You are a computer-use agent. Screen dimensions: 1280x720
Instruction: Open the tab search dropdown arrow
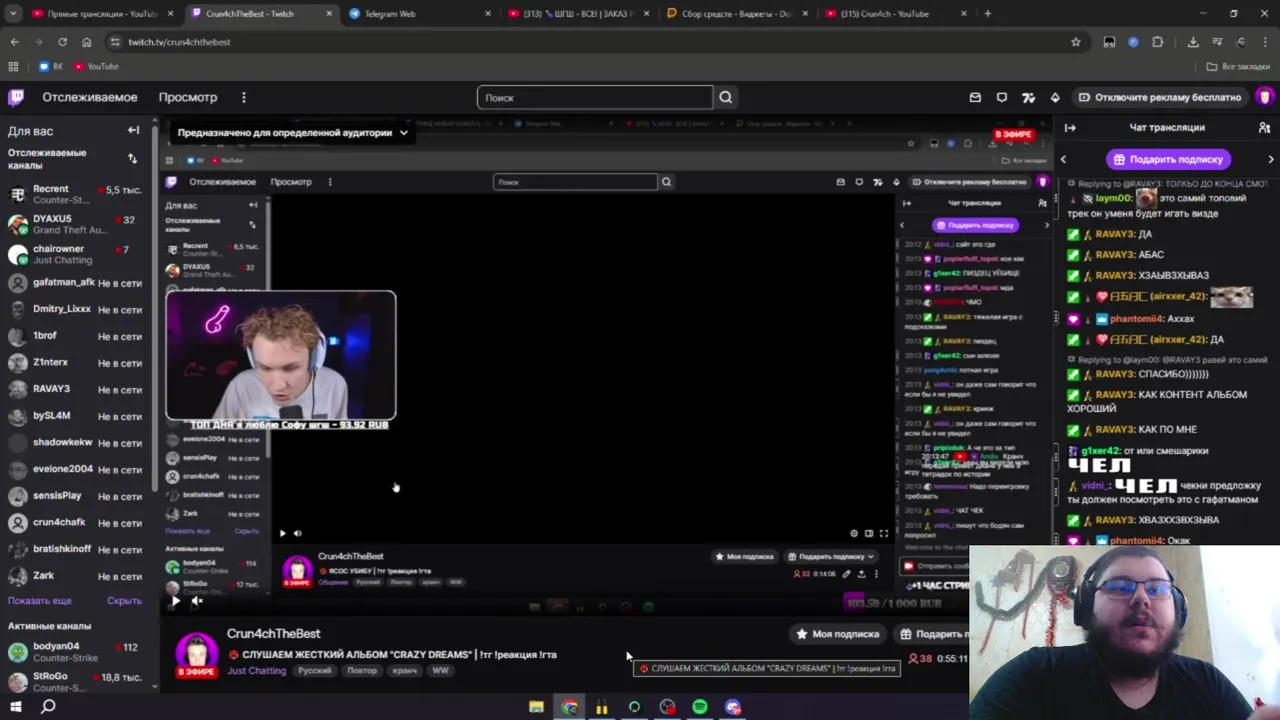13,14
